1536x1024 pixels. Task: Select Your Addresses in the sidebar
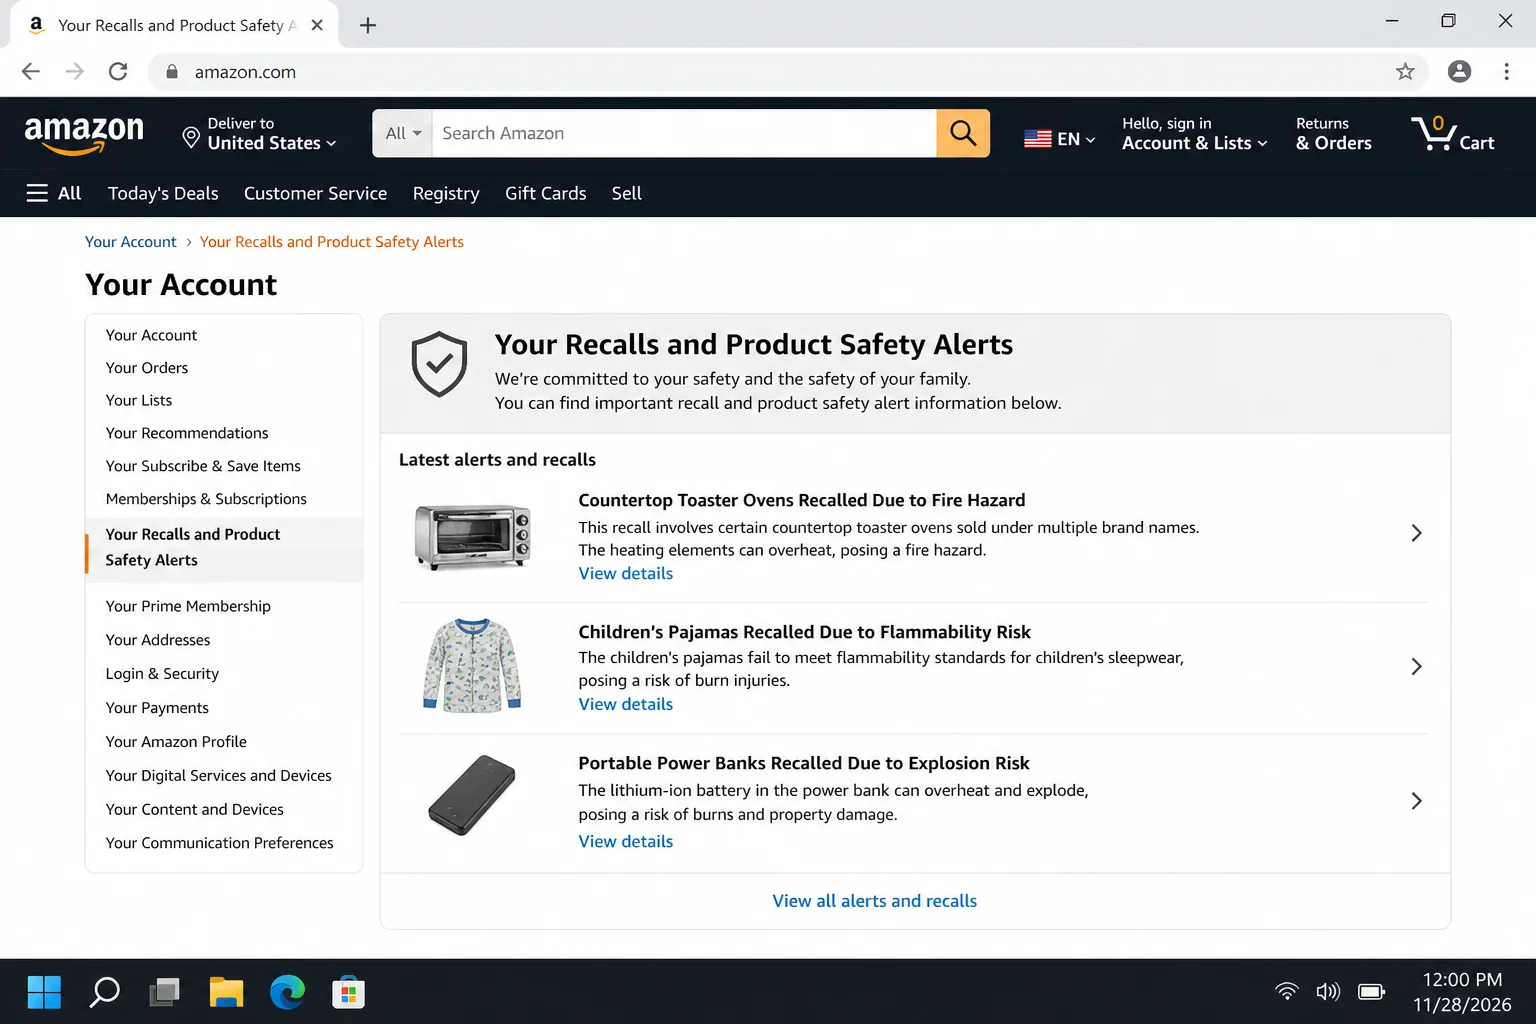tap(158, 640)
